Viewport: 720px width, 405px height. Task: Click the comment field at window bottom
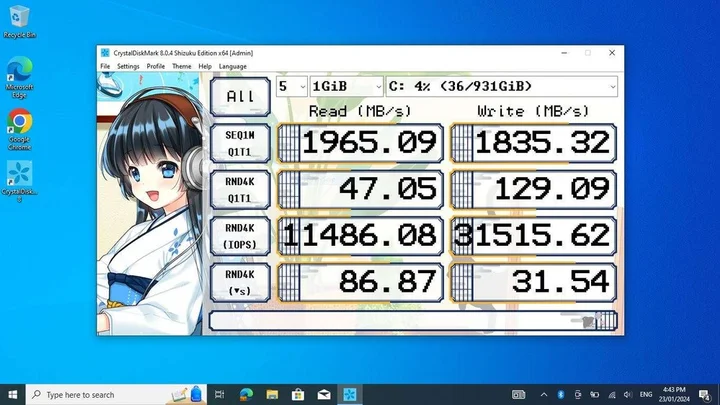[413, 321]
